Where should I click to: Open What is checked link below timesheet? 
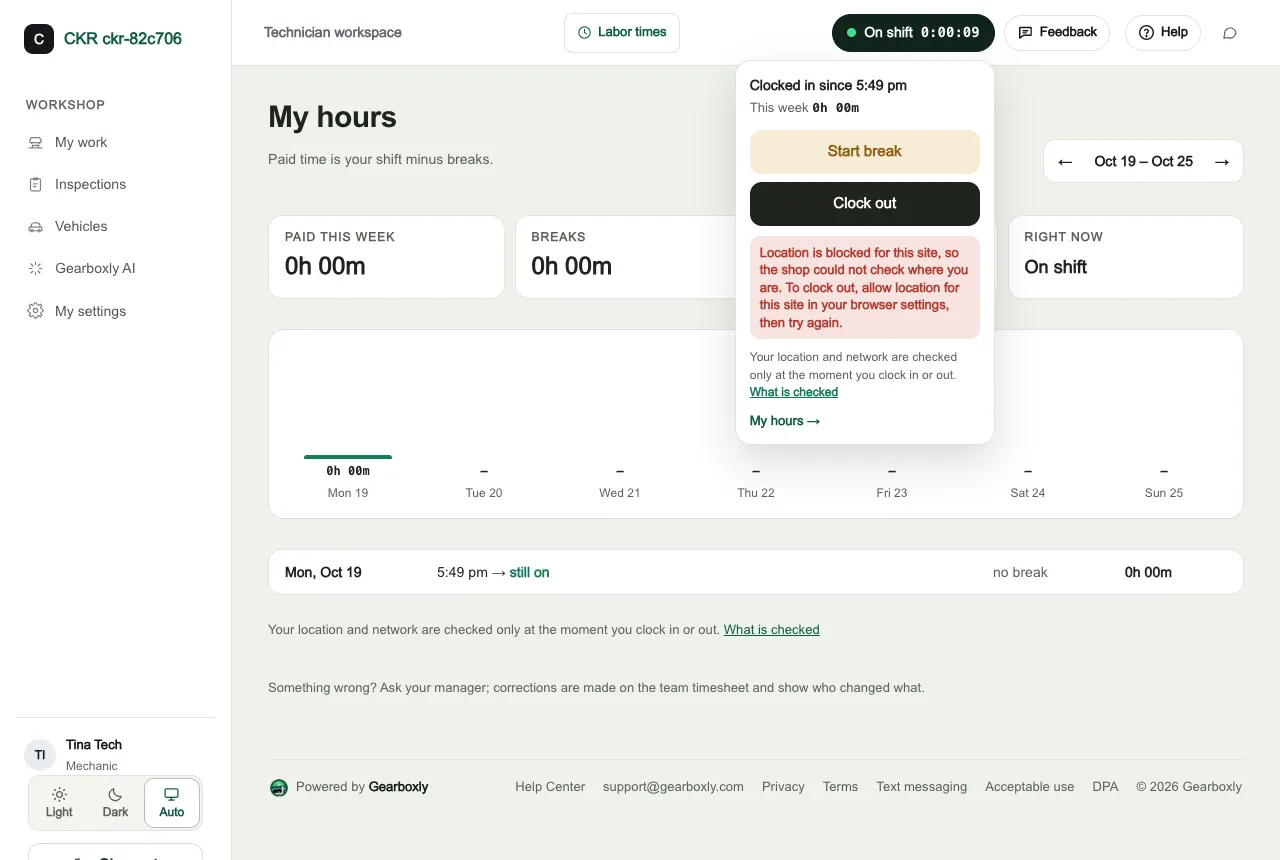772,630
